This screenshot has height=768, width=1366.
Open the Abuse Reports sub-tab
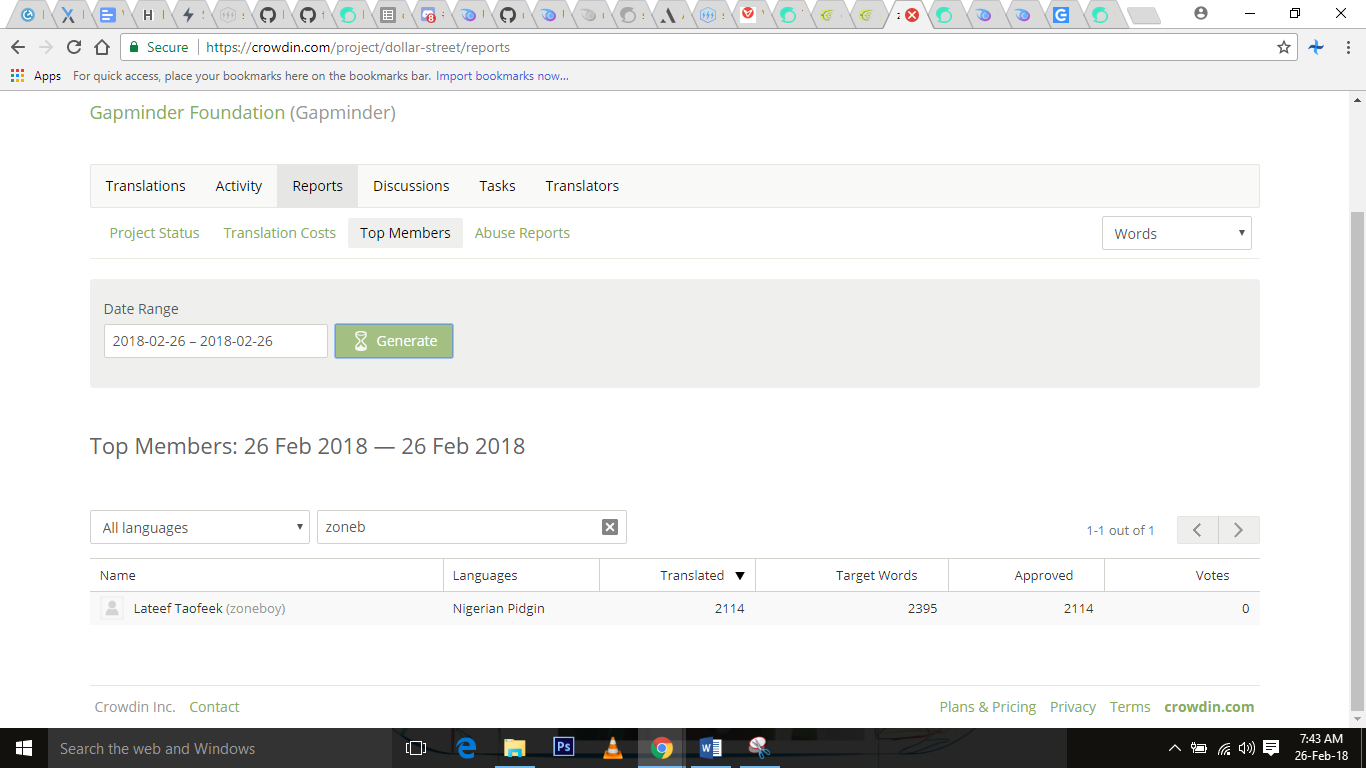coord(522,233)
